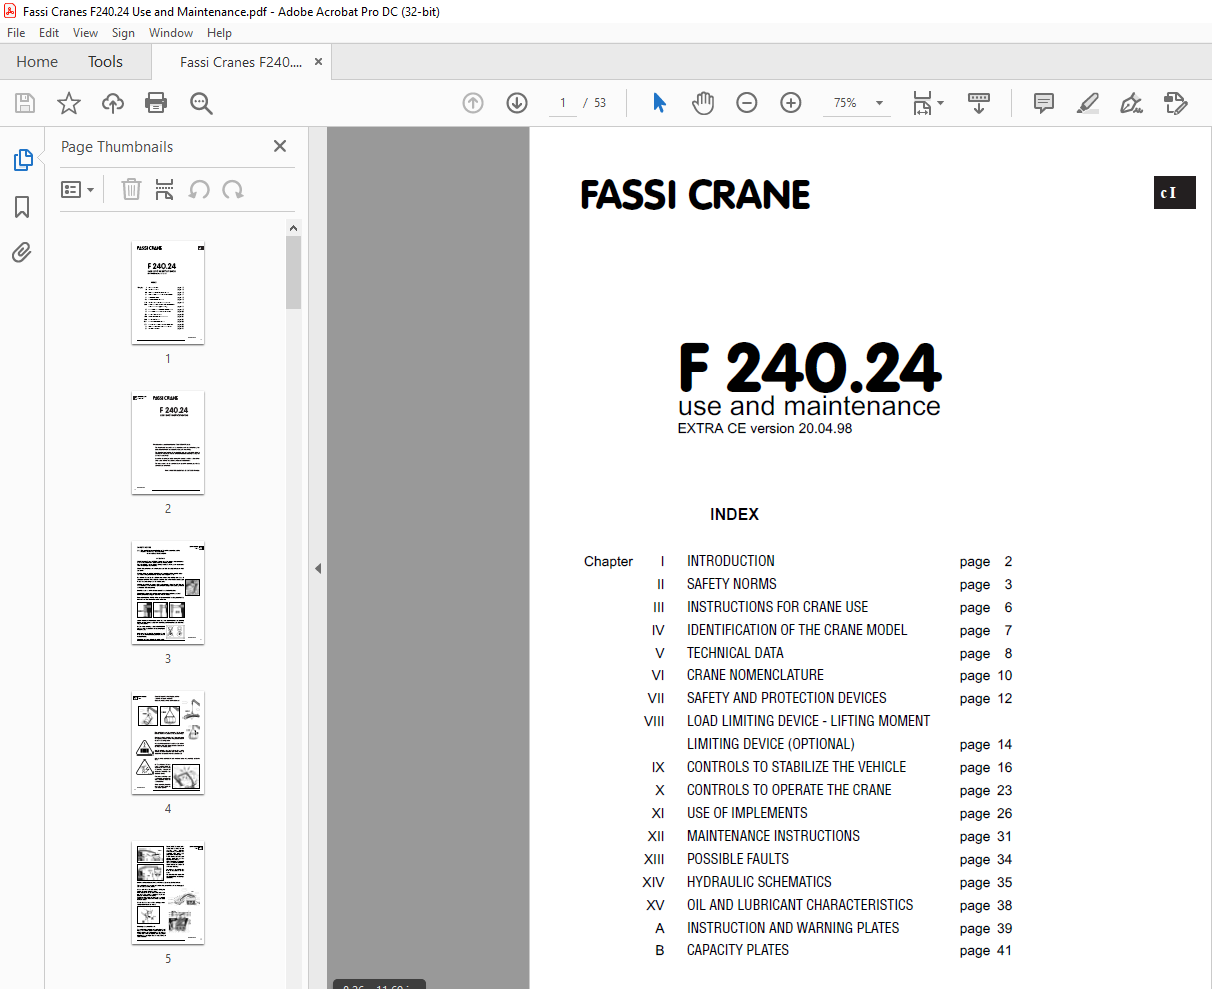1212x989 pixels.
Task: Click the page number input field
Action: [563, 103]
